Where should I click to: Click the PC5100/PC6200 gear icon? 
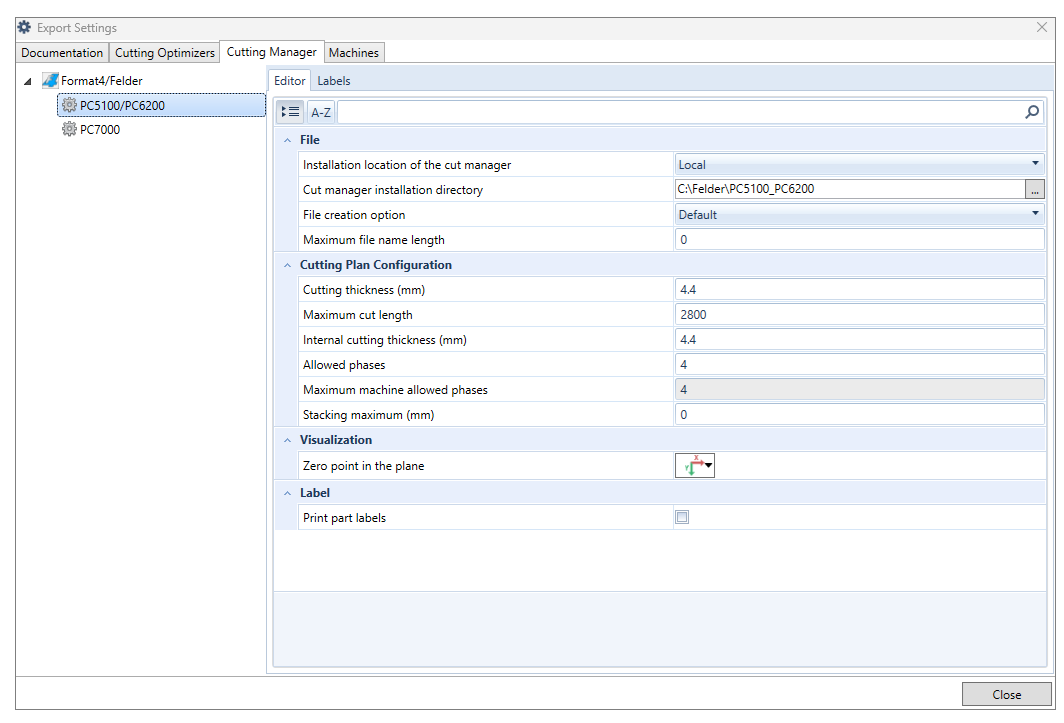click(x=69, y=105)
